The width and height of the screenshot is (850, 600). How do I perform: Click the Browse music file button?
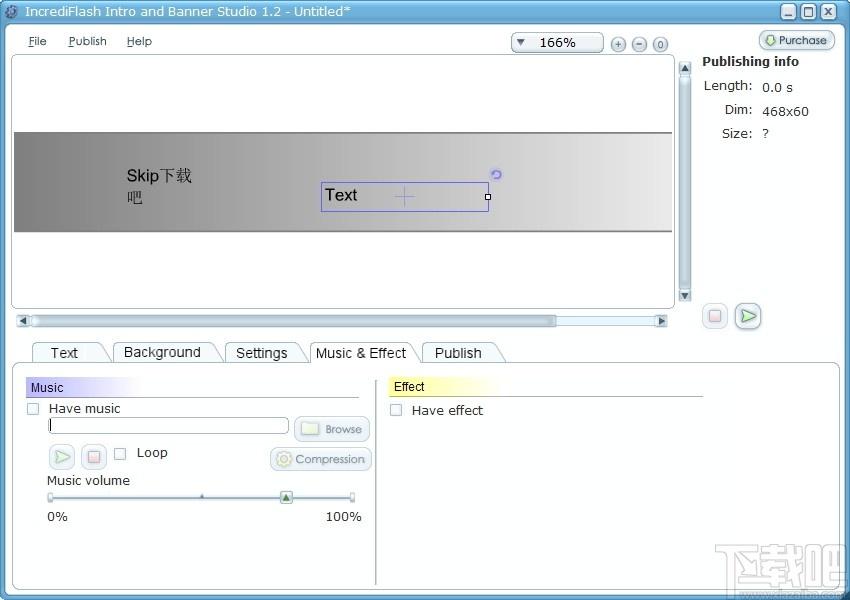332,429
